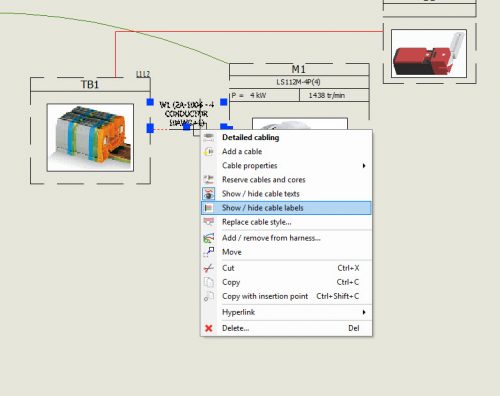Viewport: 500px width, 396px height.
Task: Click the Replace cable style icon
Action: [209, 222]
